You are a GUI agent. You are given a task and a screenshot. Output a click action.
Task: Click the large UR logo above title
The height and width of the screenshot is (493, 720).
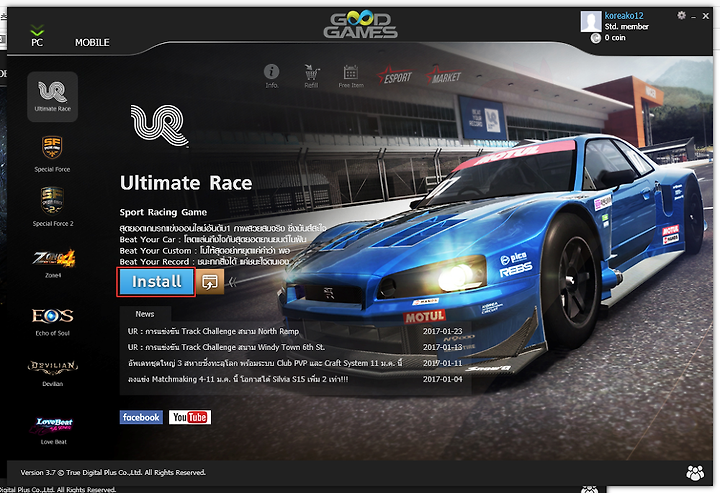pyautogui.click(x=159, y=125)
